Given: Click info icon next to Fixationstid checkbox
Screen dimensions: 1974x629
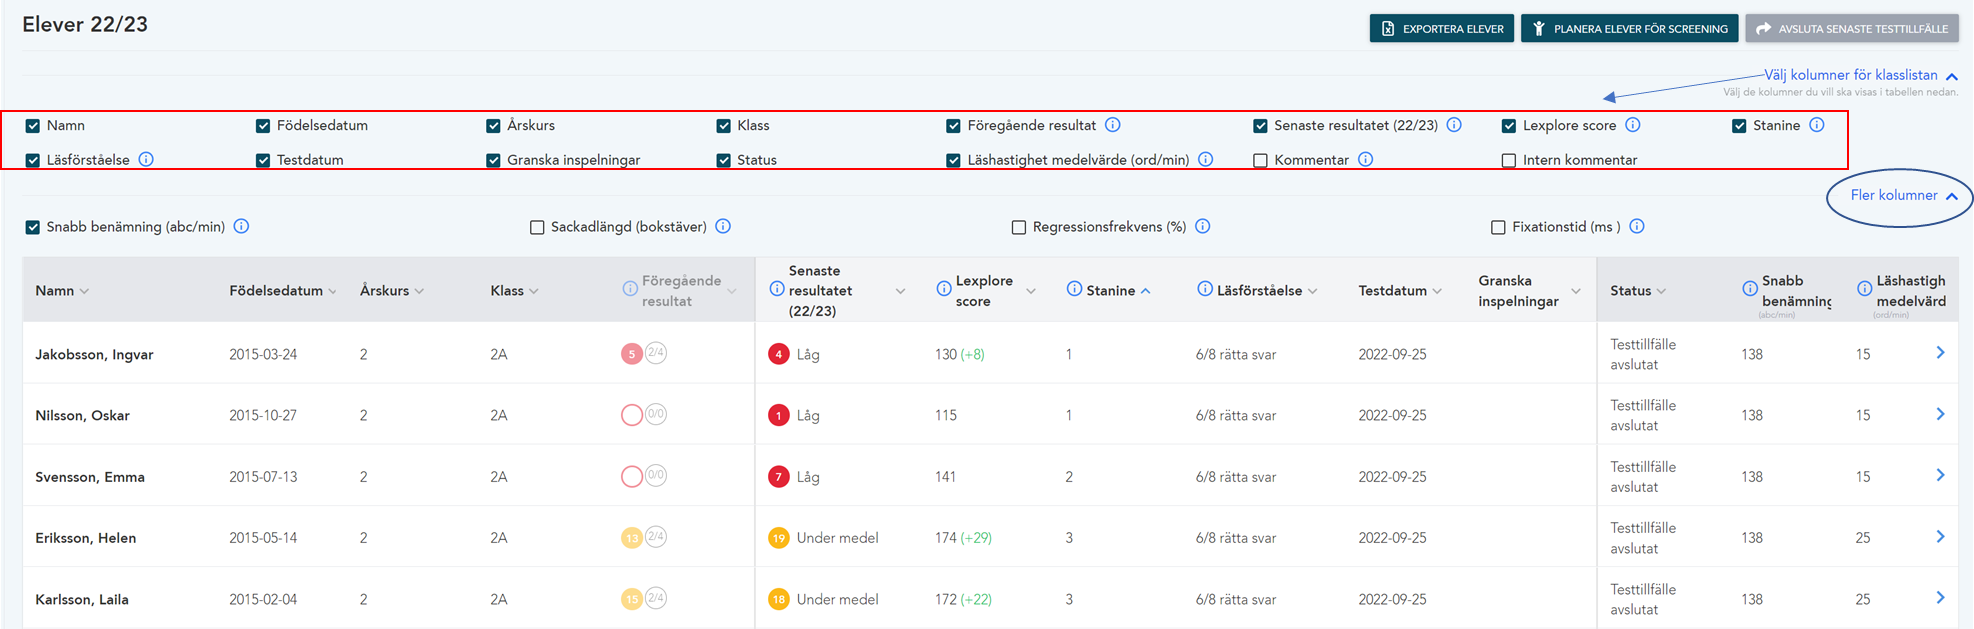Looking at the screenshot, I should (1637, 226).
